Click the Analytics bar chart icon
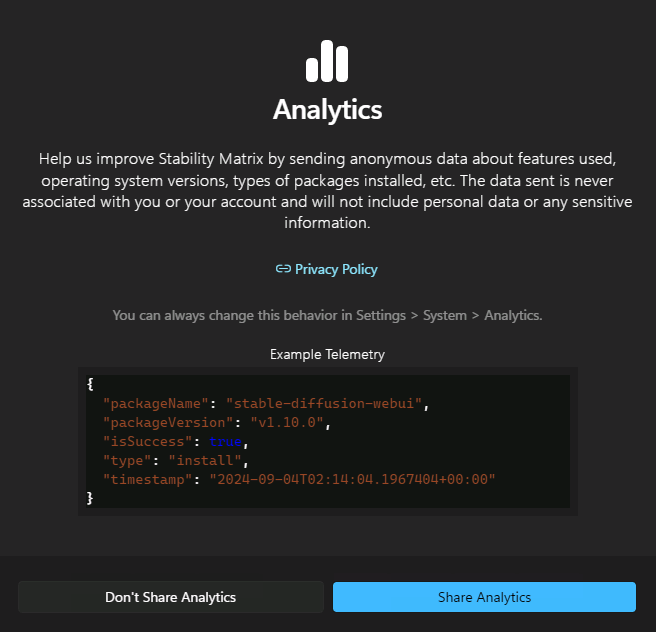The height and width of the screenshot is (632, 656). tap(327, 61)
